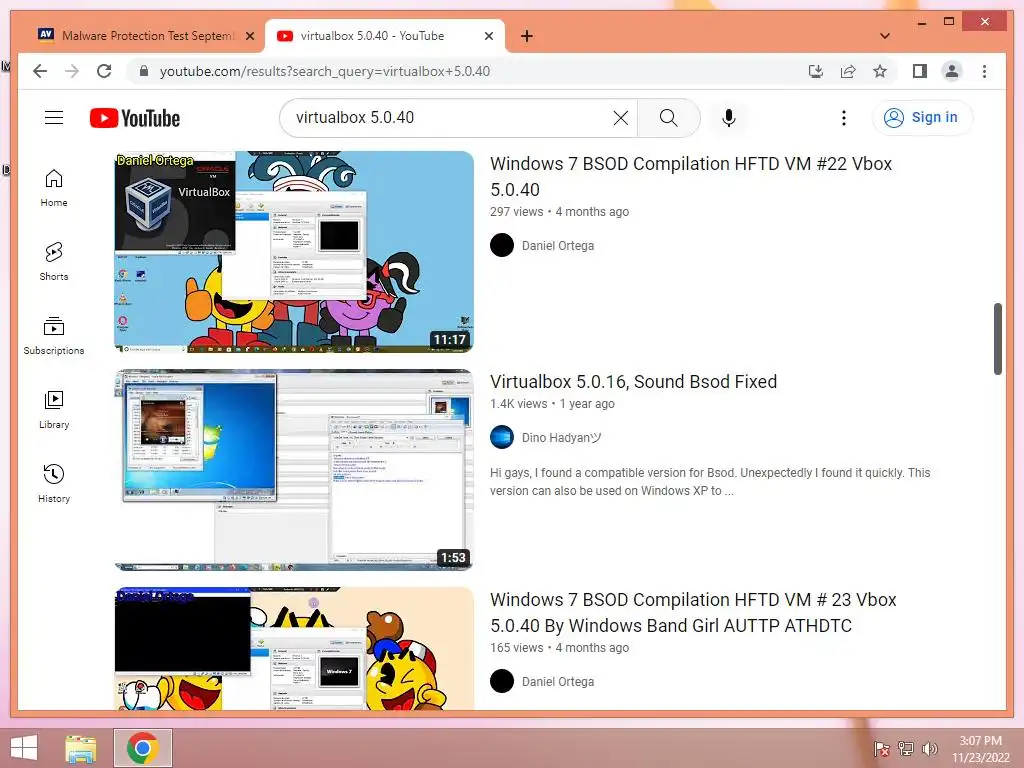Share this page via address bar icon

[x=848, y=71]
